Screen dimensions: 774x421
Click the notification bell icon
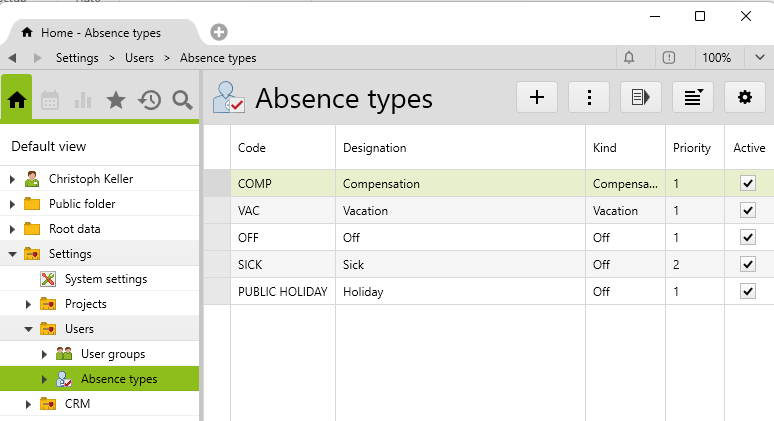click(629, 58)
